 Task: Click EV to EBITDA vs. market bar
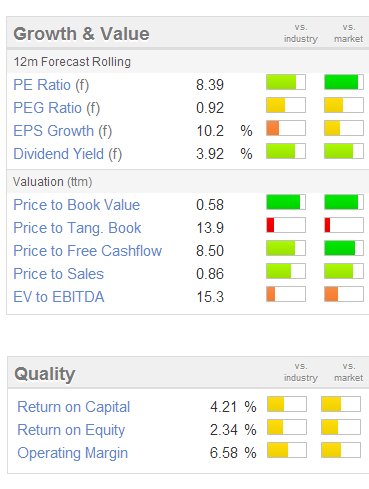[x=344, y=294]
